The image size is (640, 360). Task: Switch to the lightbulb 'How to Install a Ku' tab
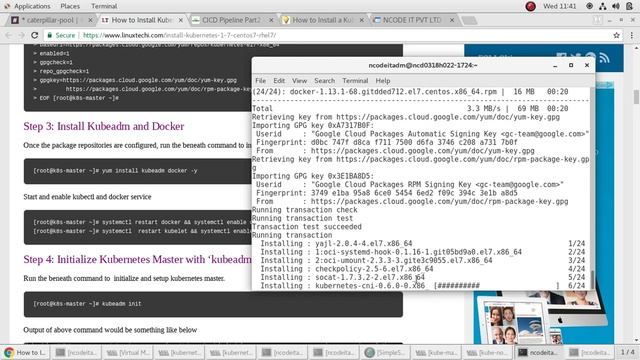[x=321, y=20]
